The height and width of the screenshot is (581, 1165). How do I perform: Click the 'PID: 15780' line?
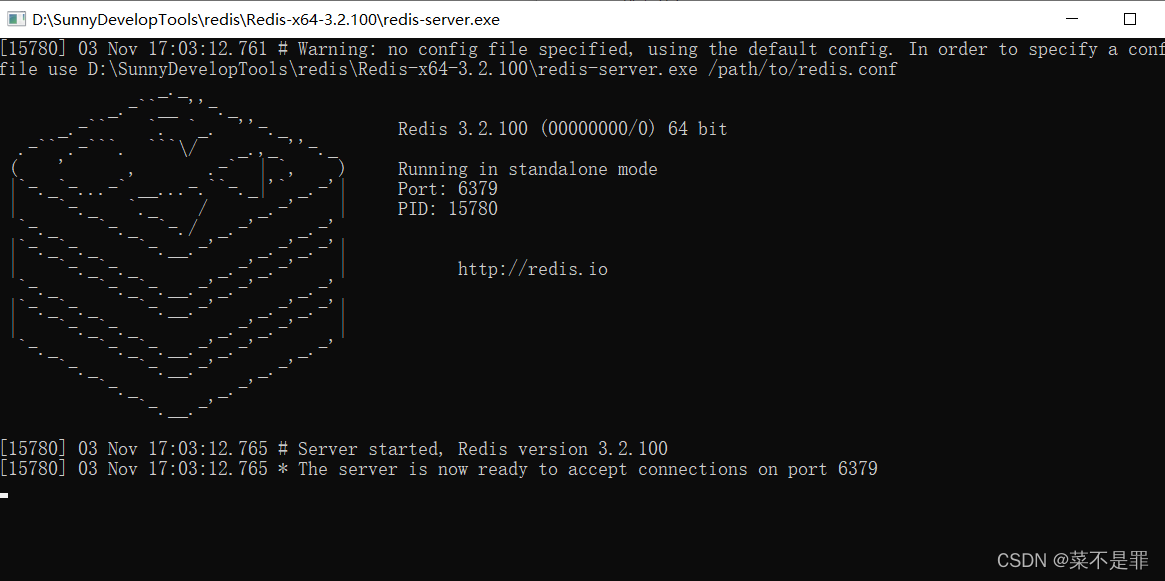pyautogui.click(x=447, y=210)
